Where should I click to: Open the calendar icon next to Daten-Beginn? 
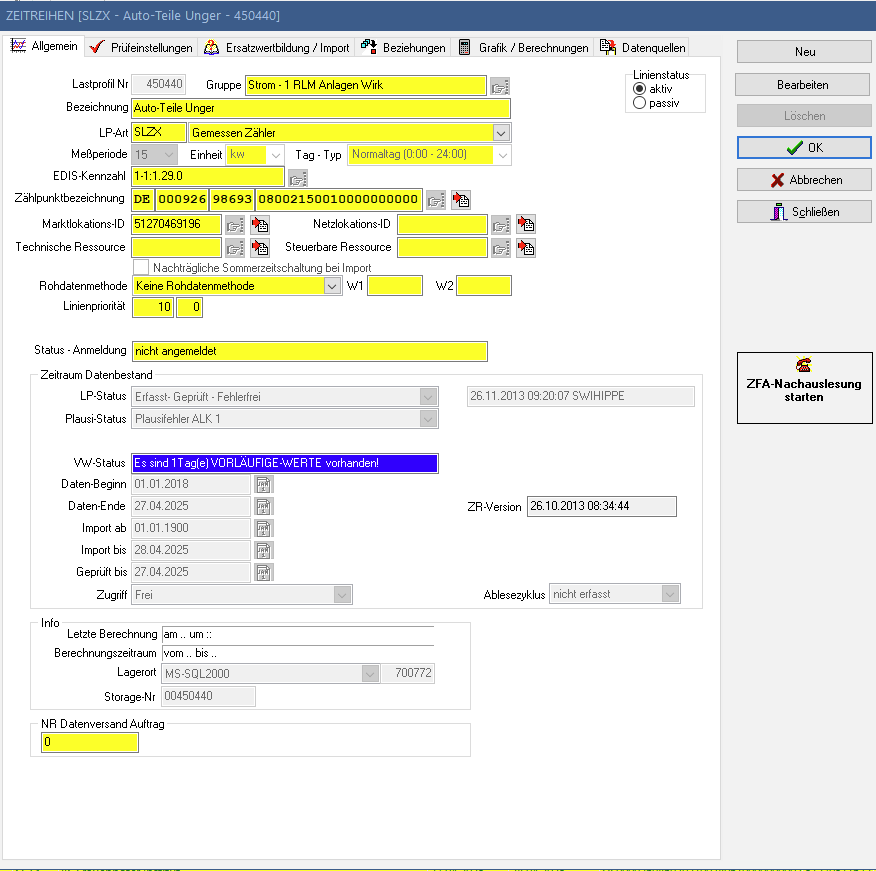[263, 485]
